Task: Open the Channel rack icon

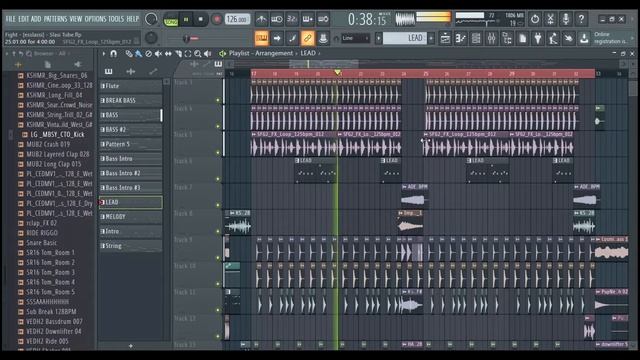Action: pyautogui.click(x=476, y=39)
